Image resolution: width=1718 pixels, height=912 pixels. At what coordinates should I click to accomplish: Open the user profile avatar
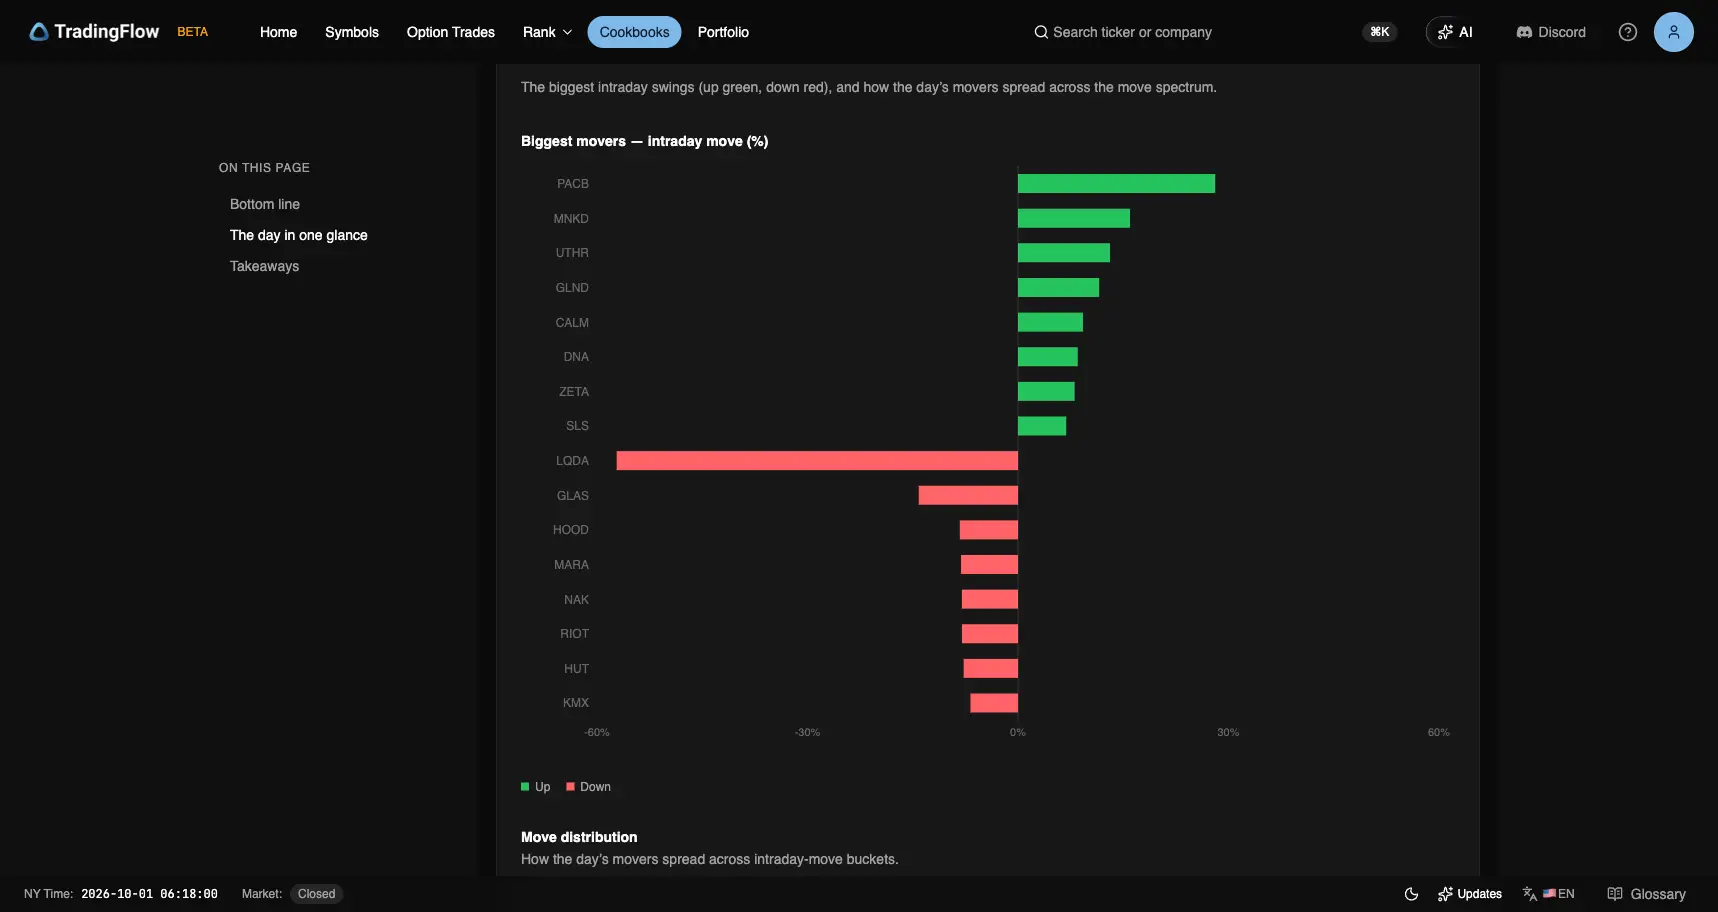pos(1674,32)
